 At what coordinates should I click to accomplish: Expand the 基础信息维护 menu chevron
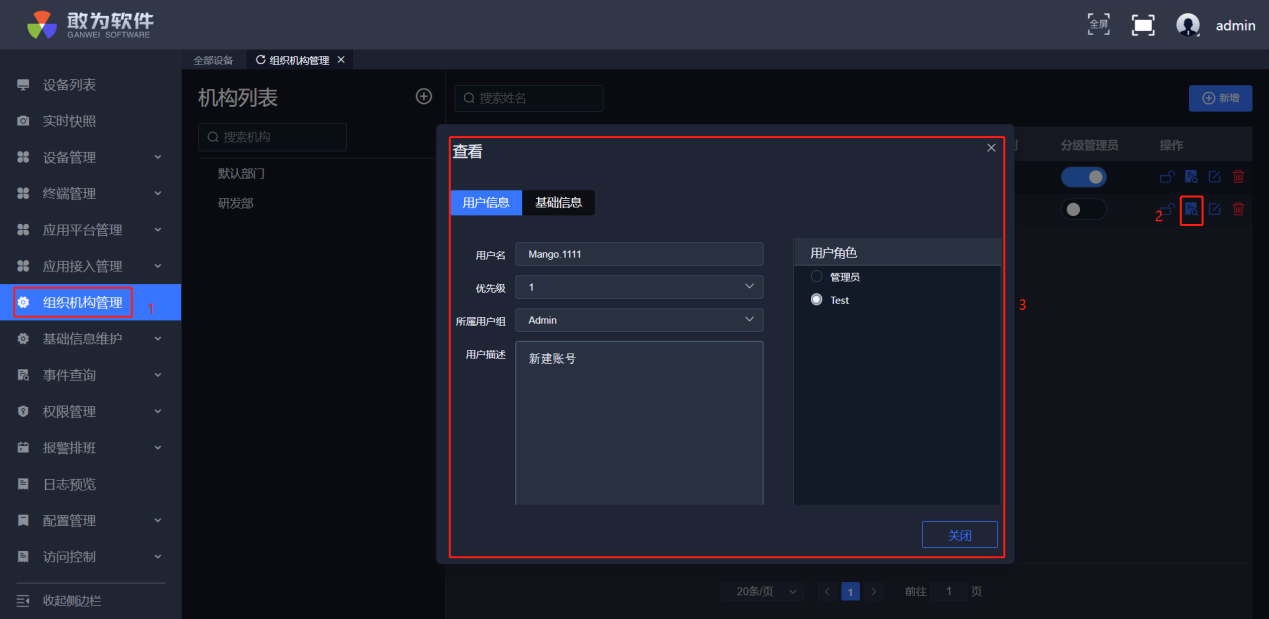158,338
